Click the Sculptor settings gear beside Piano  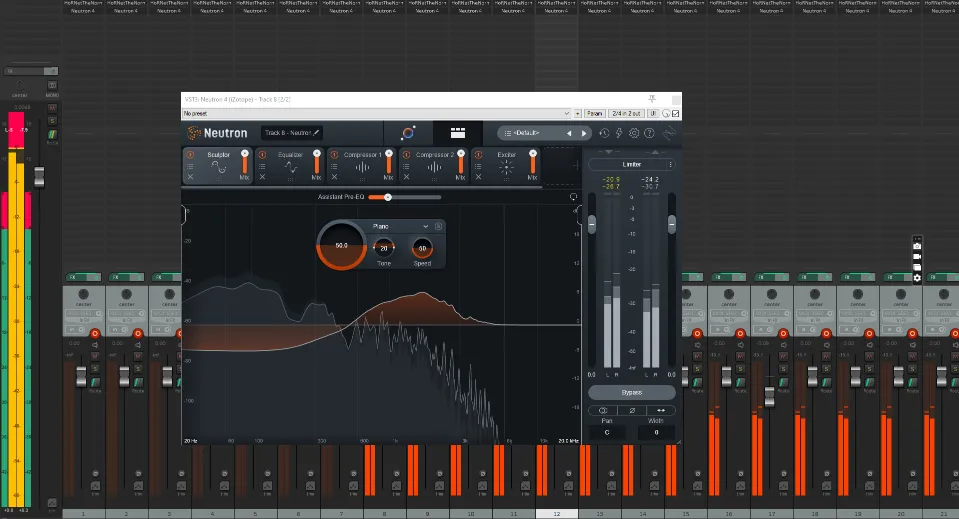(x=439, y=226)
